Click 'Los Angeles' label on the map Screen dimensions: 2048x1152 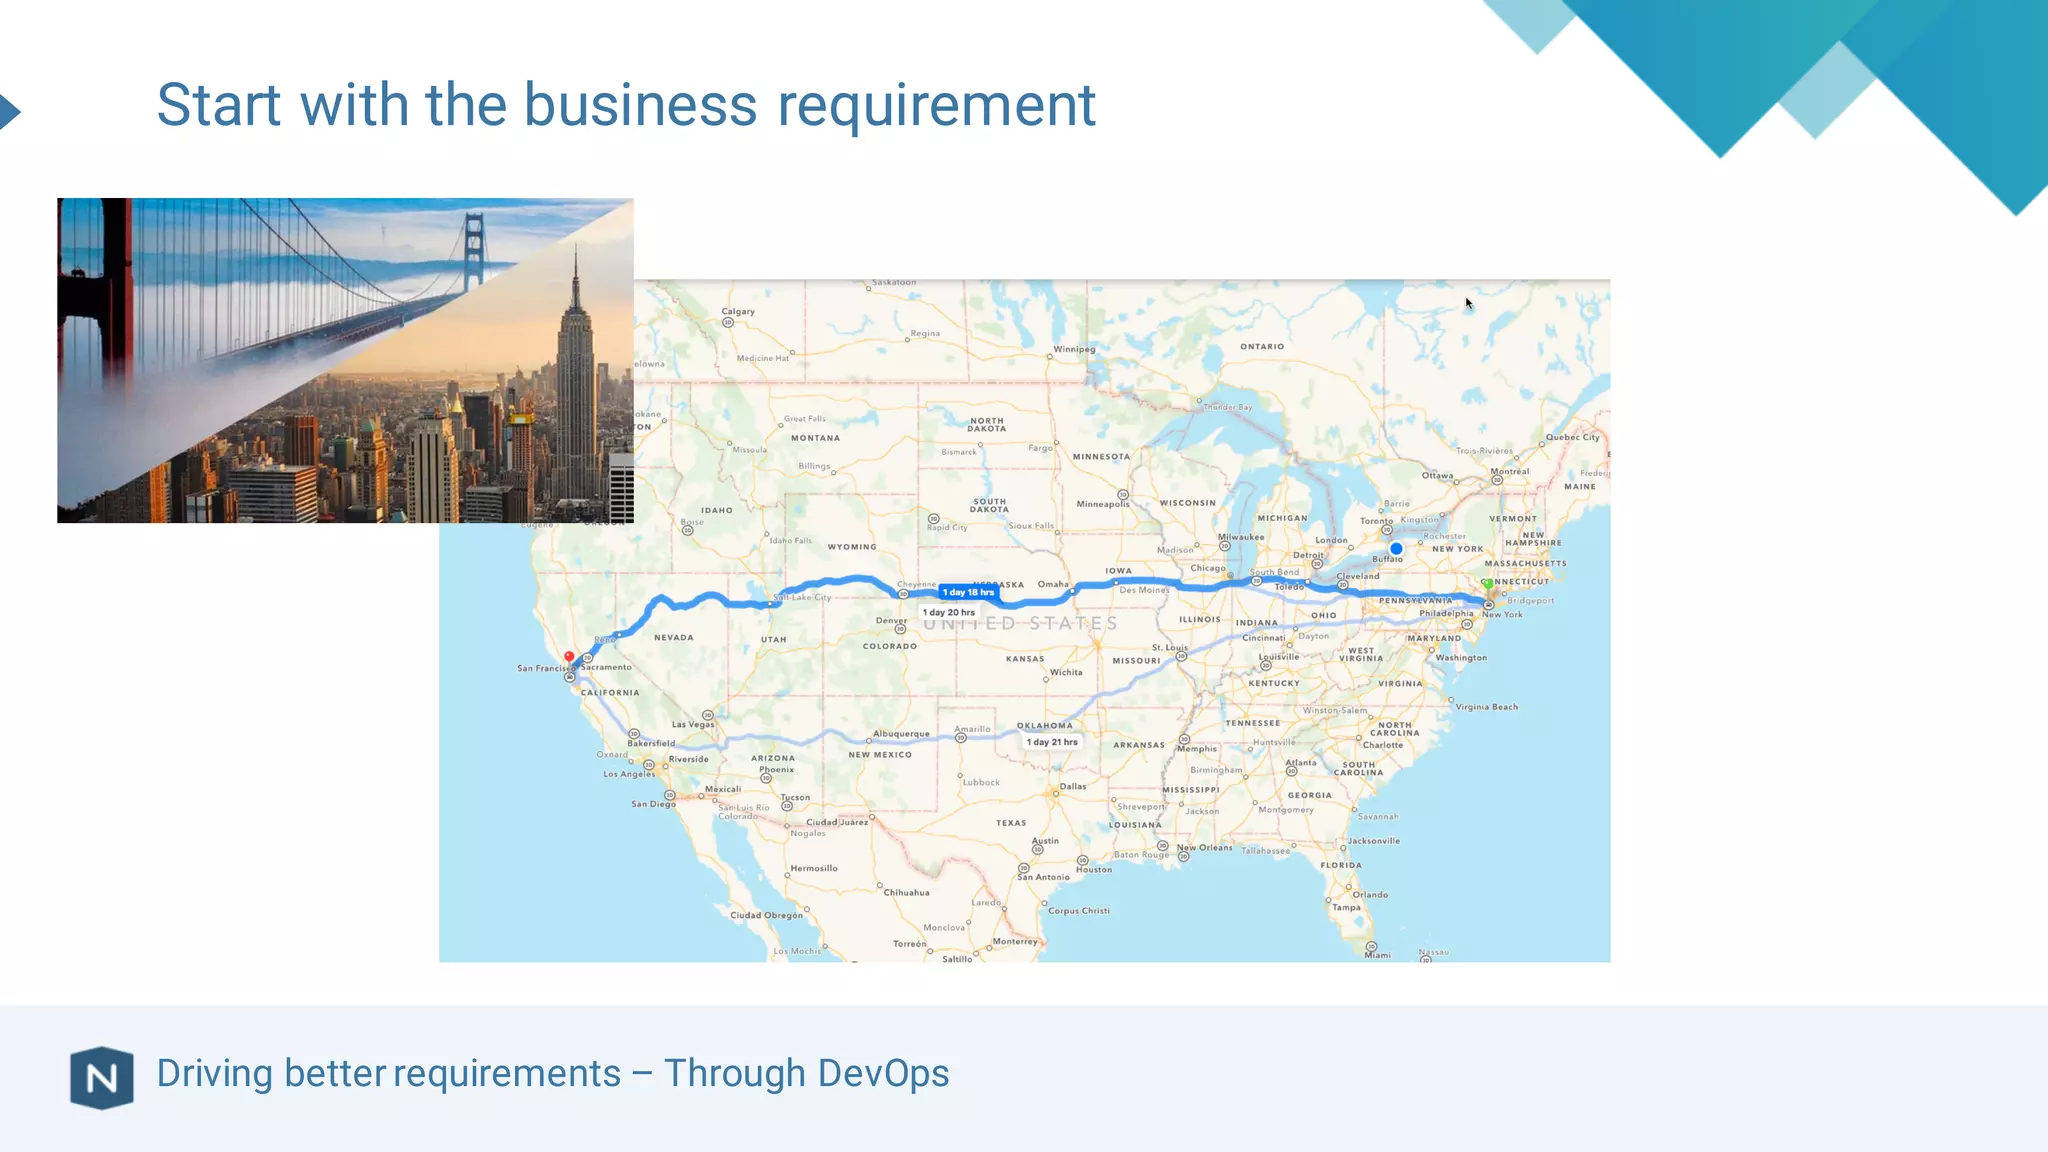click(x=629, y=774)
